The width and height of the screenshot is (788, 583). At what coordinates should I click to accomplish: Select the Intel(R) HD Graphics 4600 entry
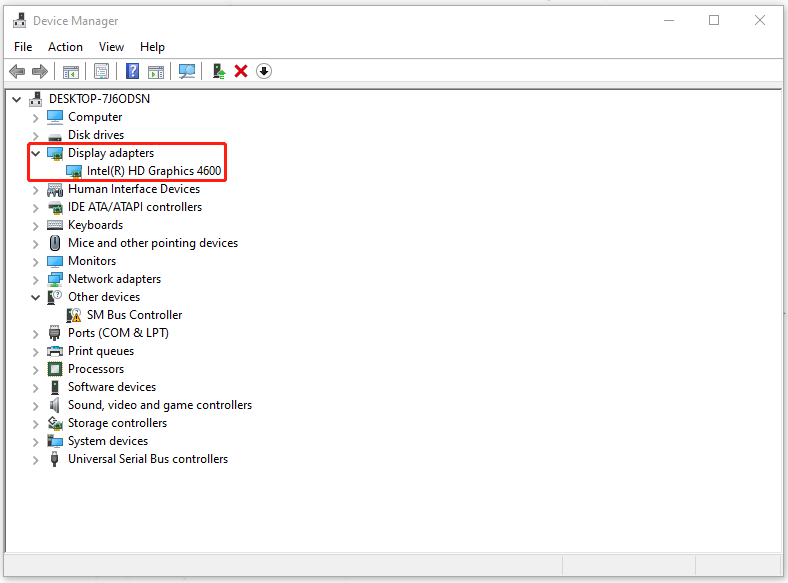coord(154,171)
